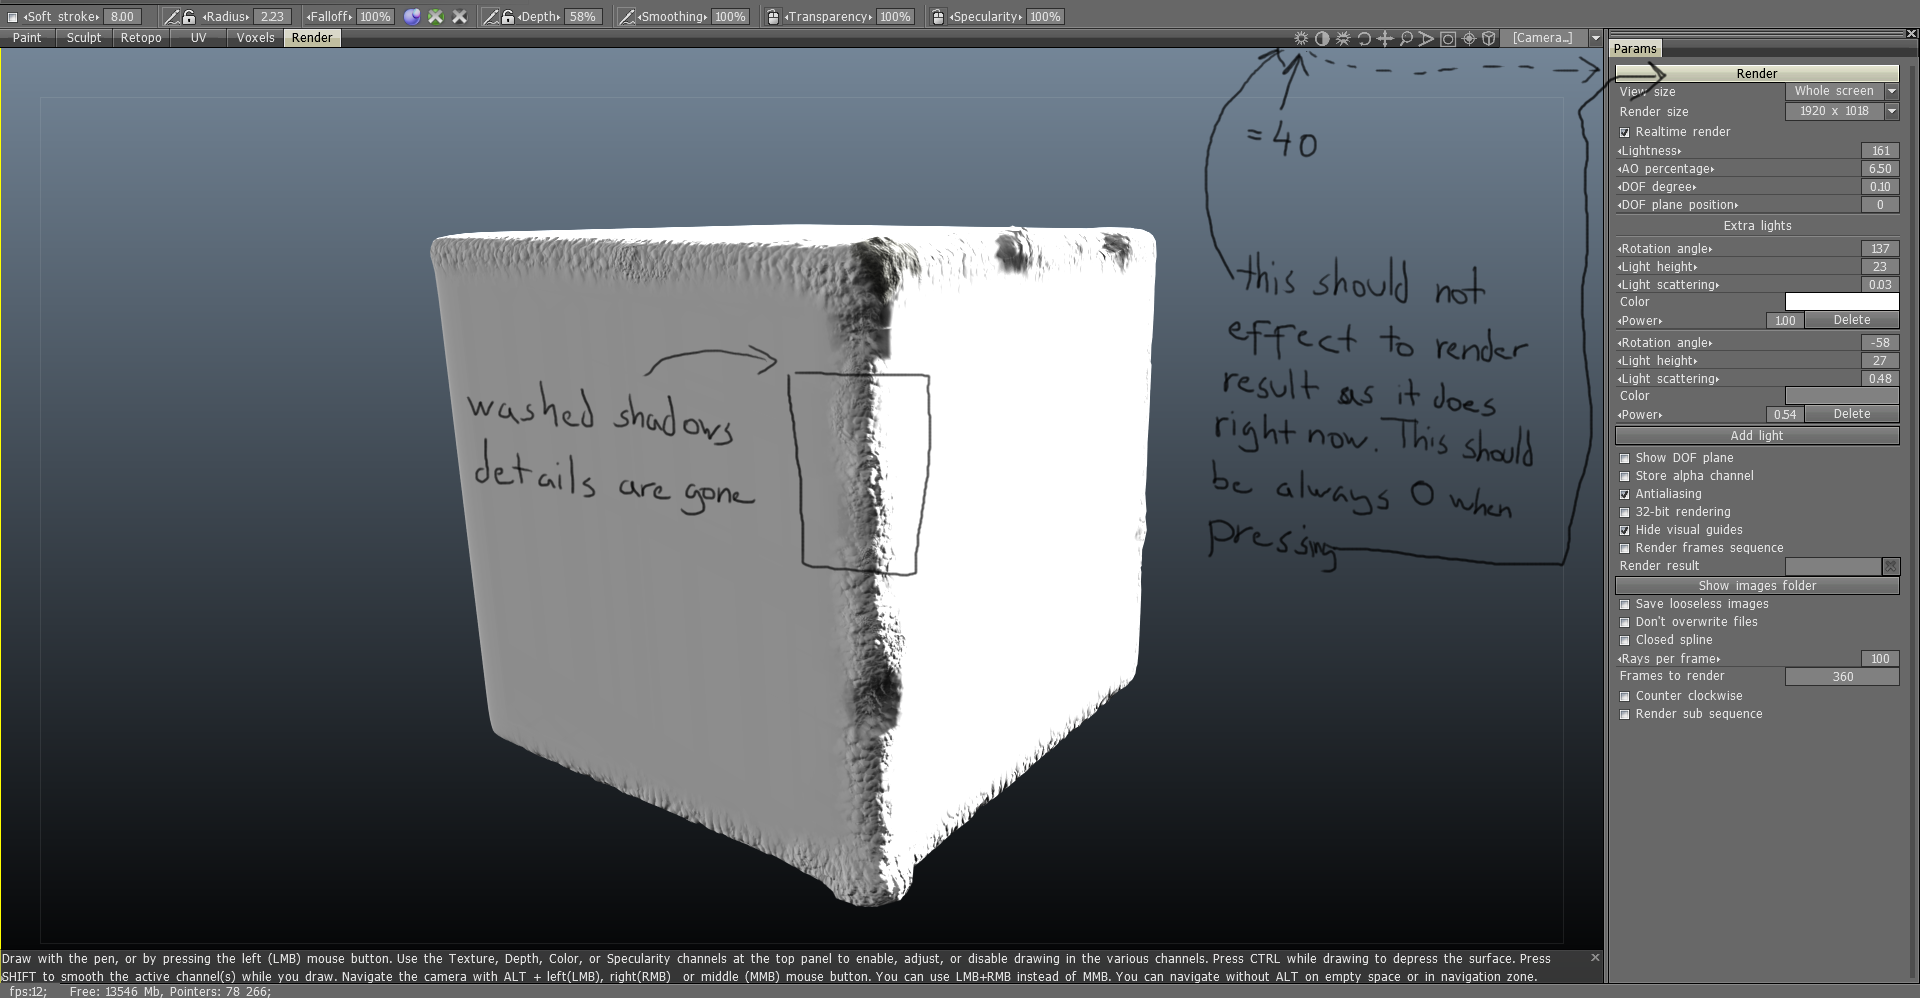Select the pan view icon
The height and width of the screenshot is (998, 1920).
coord(1385,38)
